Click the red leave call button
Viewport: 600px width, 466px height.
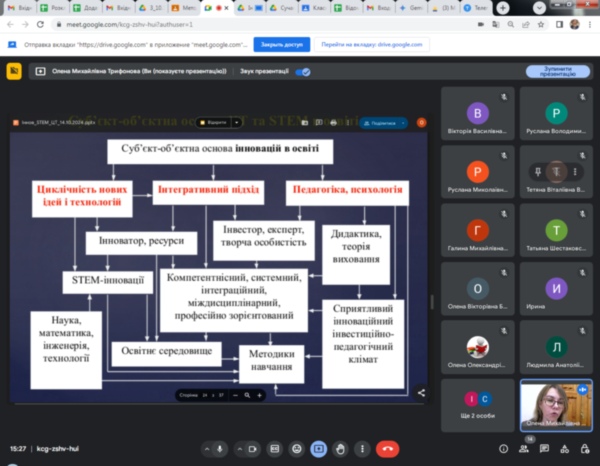coord(387,449)
